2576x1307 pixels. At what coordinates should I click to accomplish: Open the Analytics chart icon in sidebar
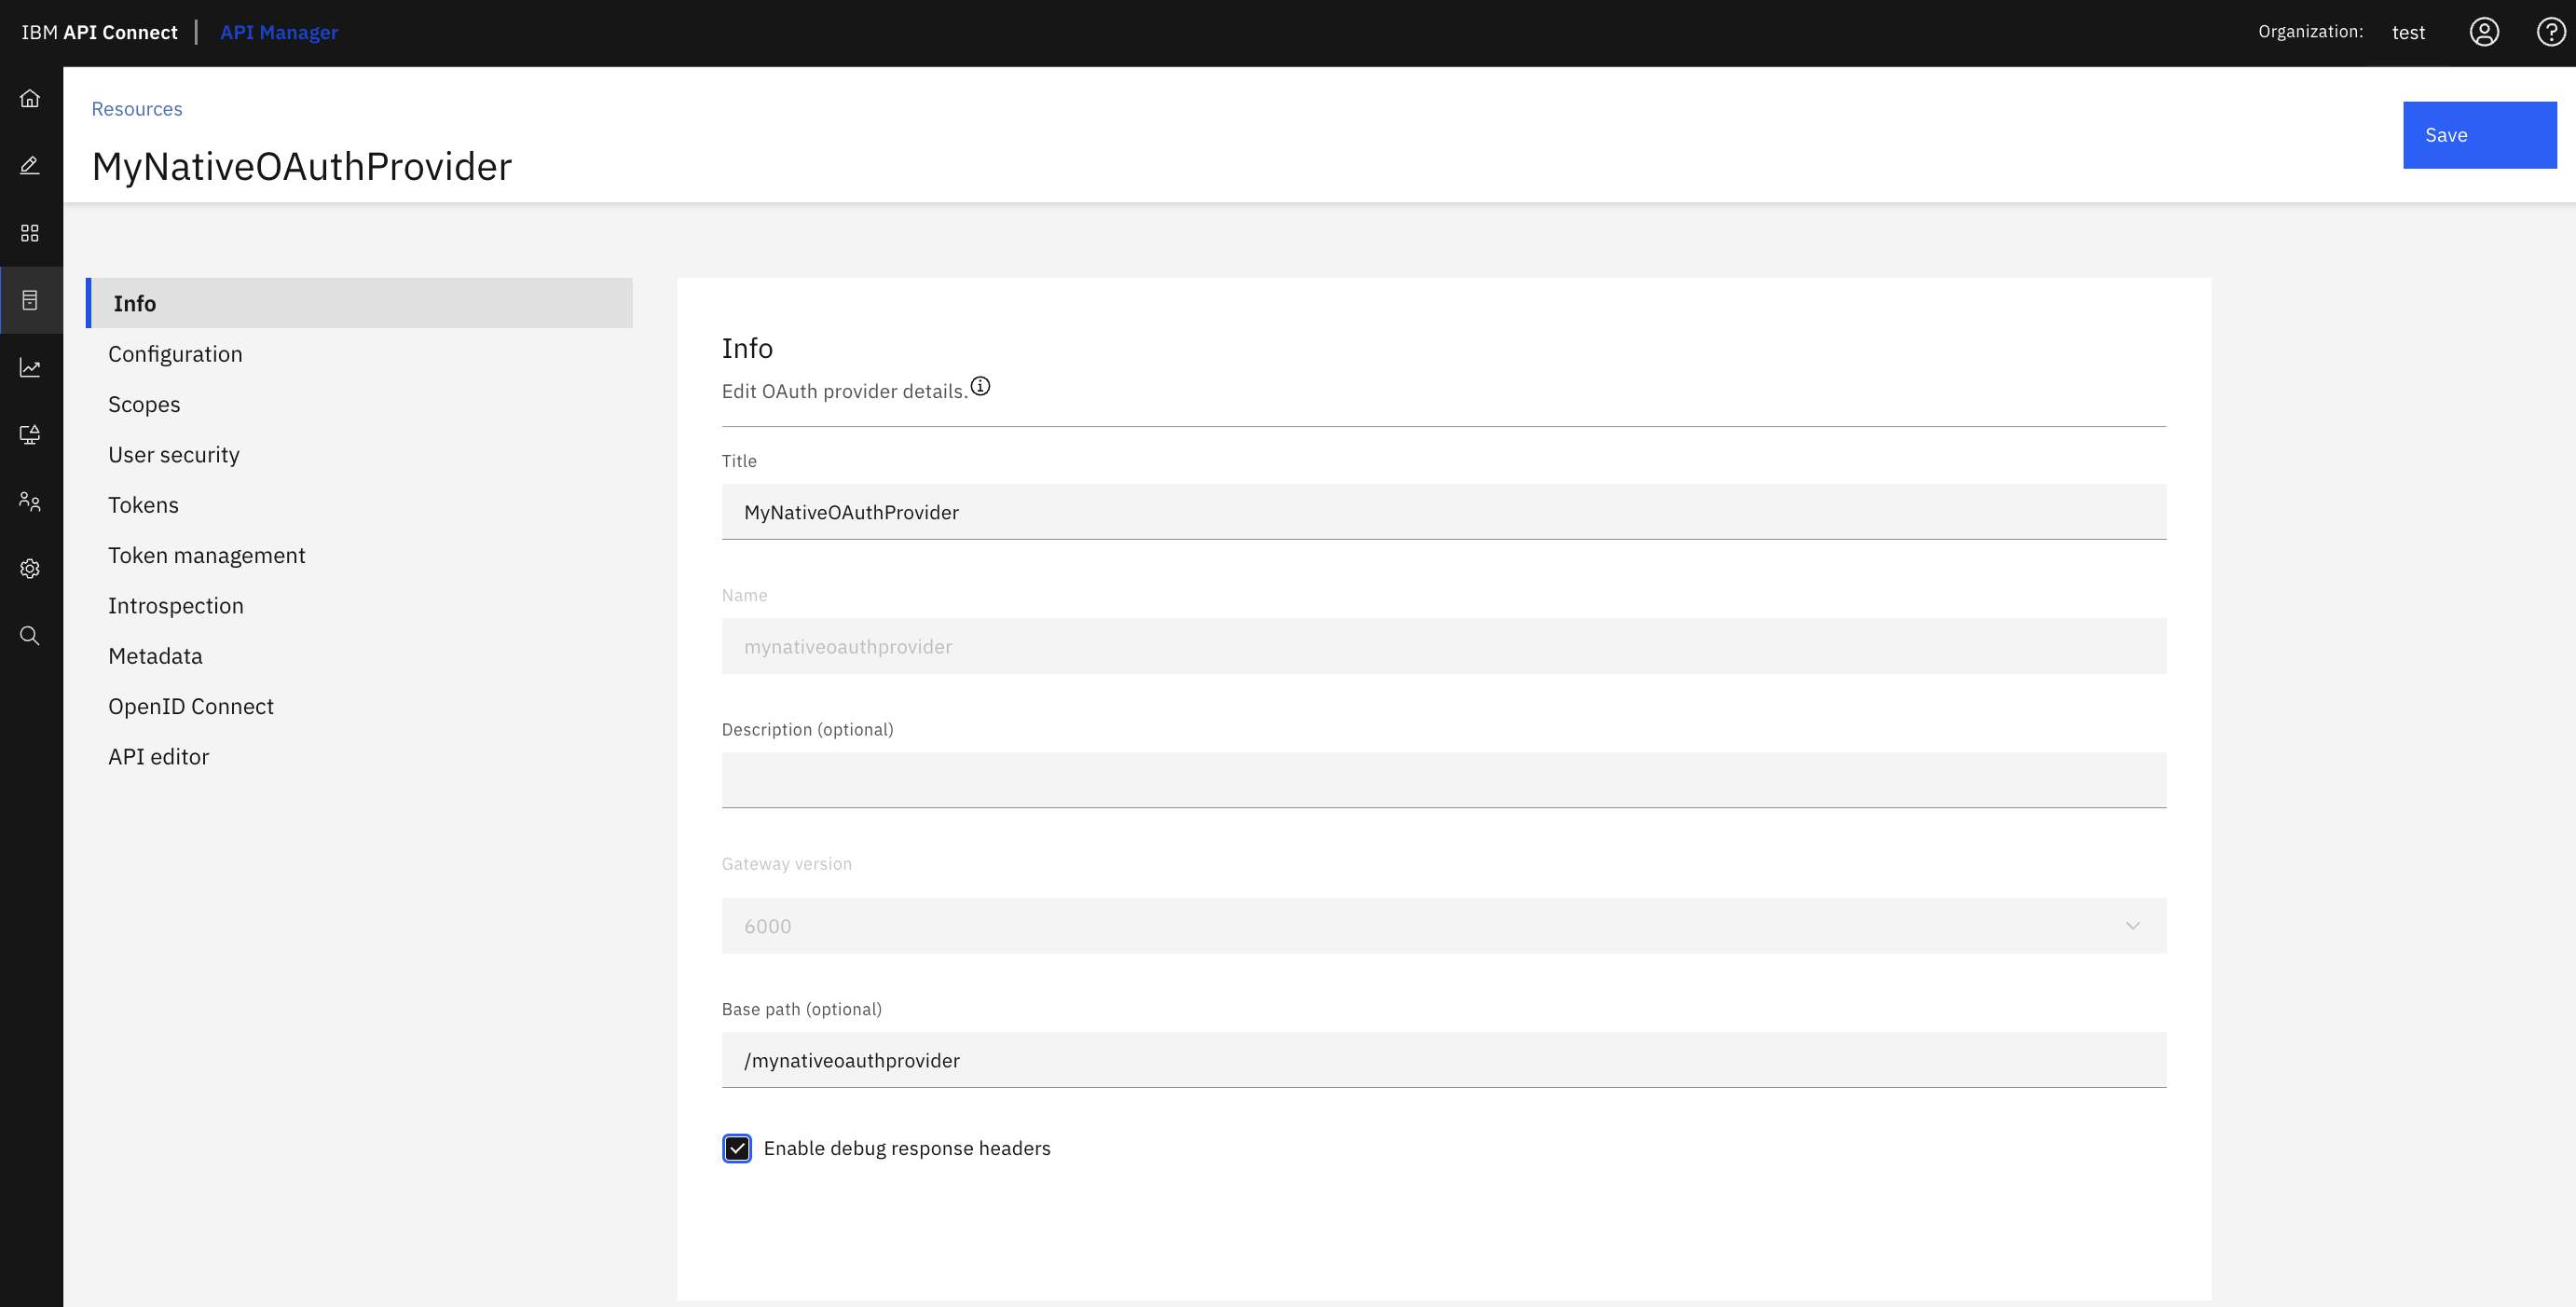pyautogui.click(x=30, y=368)
